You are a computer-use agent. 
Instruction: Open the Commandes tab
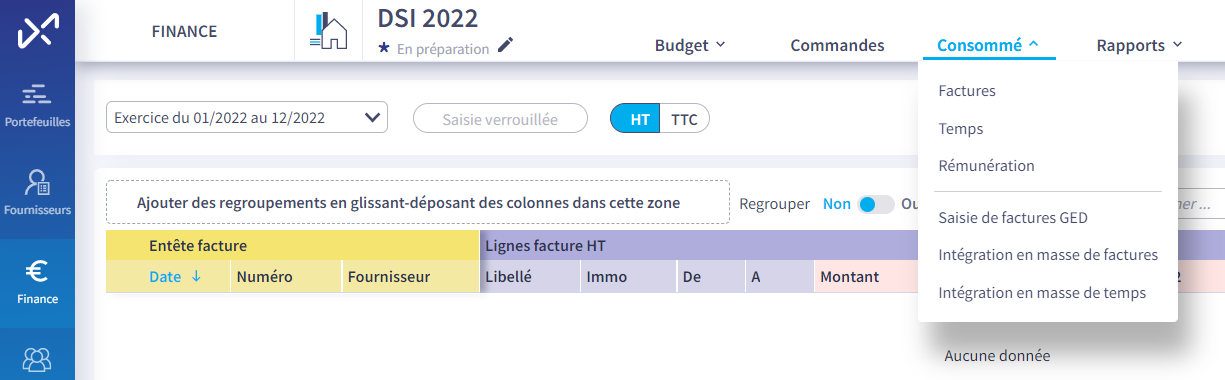coord(837,45)
